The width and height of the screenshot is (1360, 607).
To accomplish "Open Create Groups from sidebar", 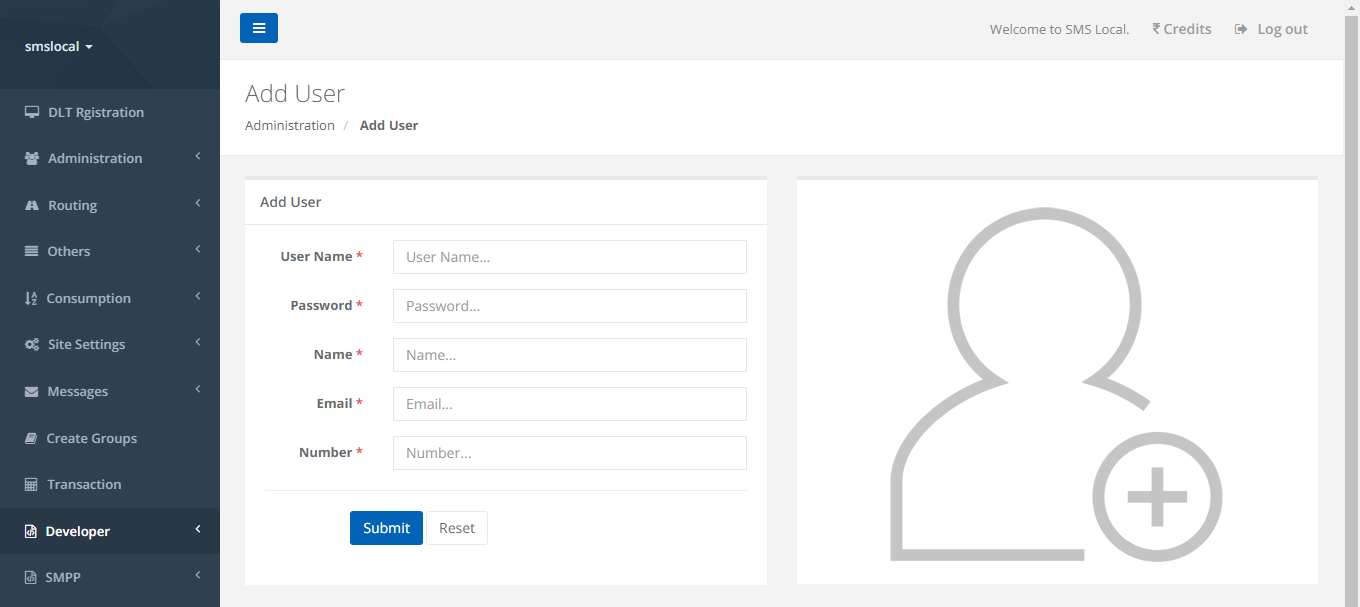I will tap(91, 438).
